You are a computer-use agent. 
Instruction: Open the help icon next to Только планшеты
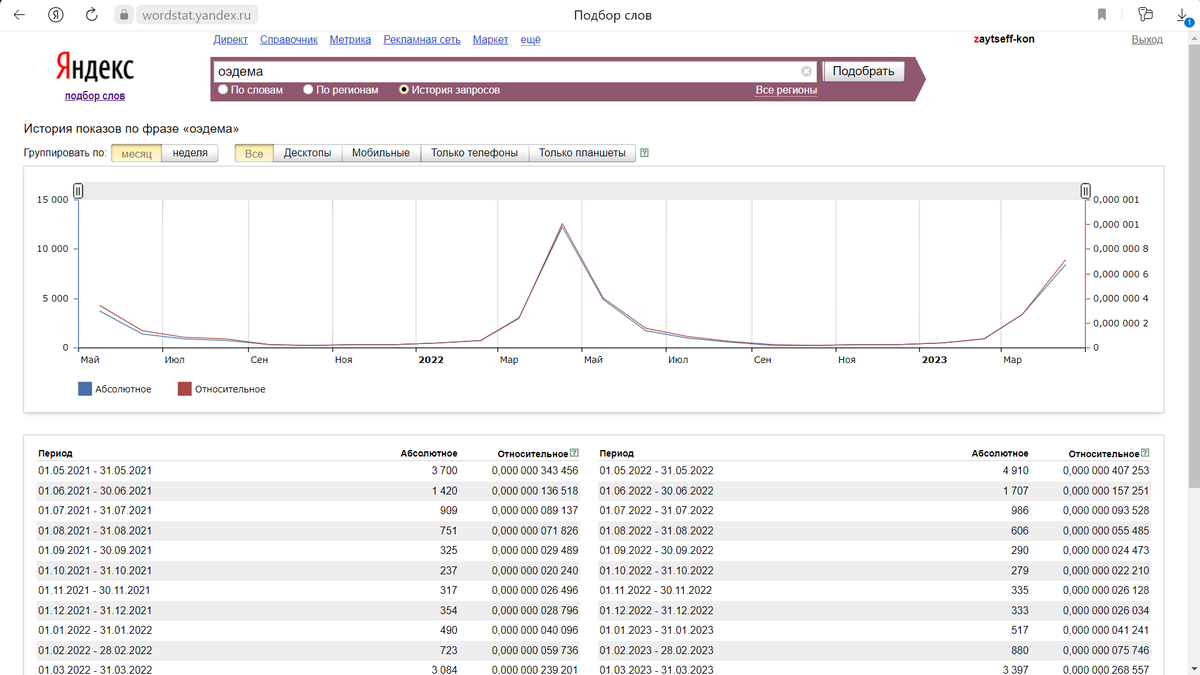pyautogui.click(x=644, y=153)
